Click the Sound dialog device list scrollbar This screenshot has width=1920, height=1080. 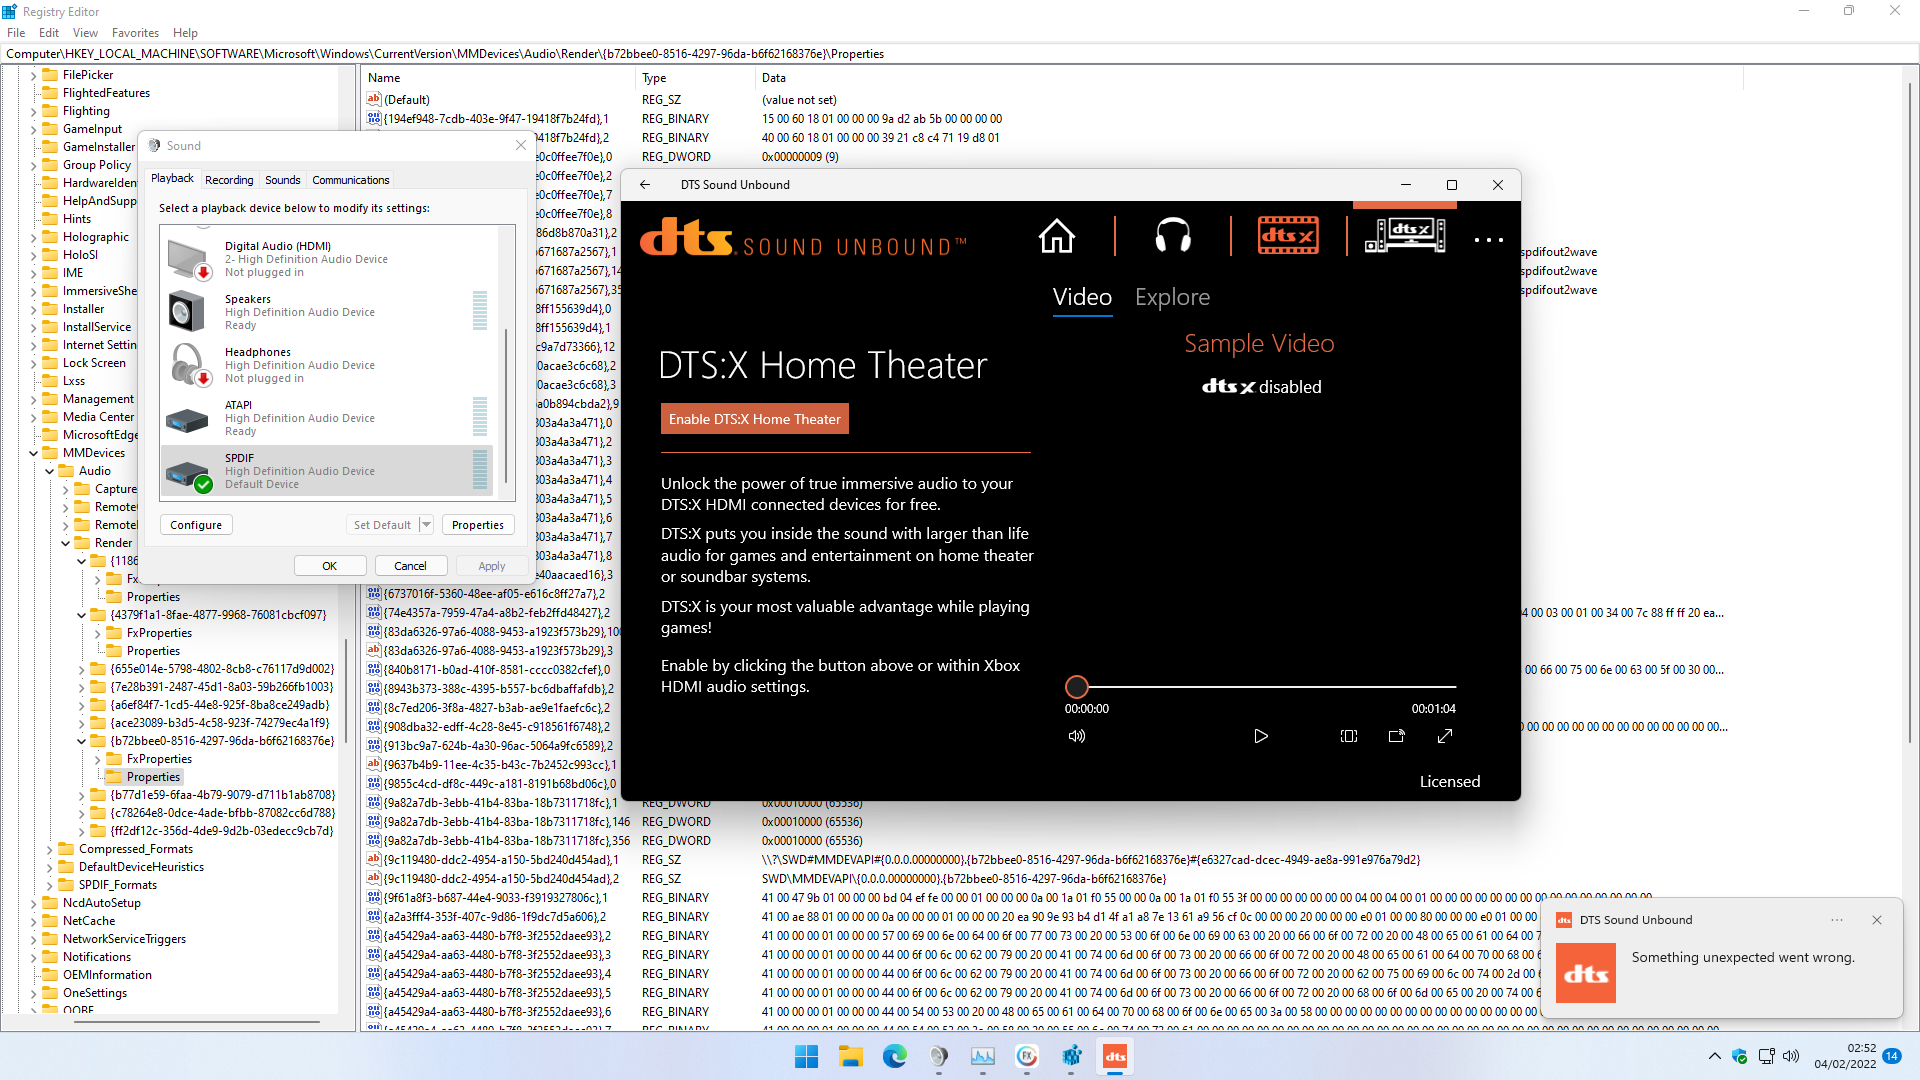click(x=506, y=405)
